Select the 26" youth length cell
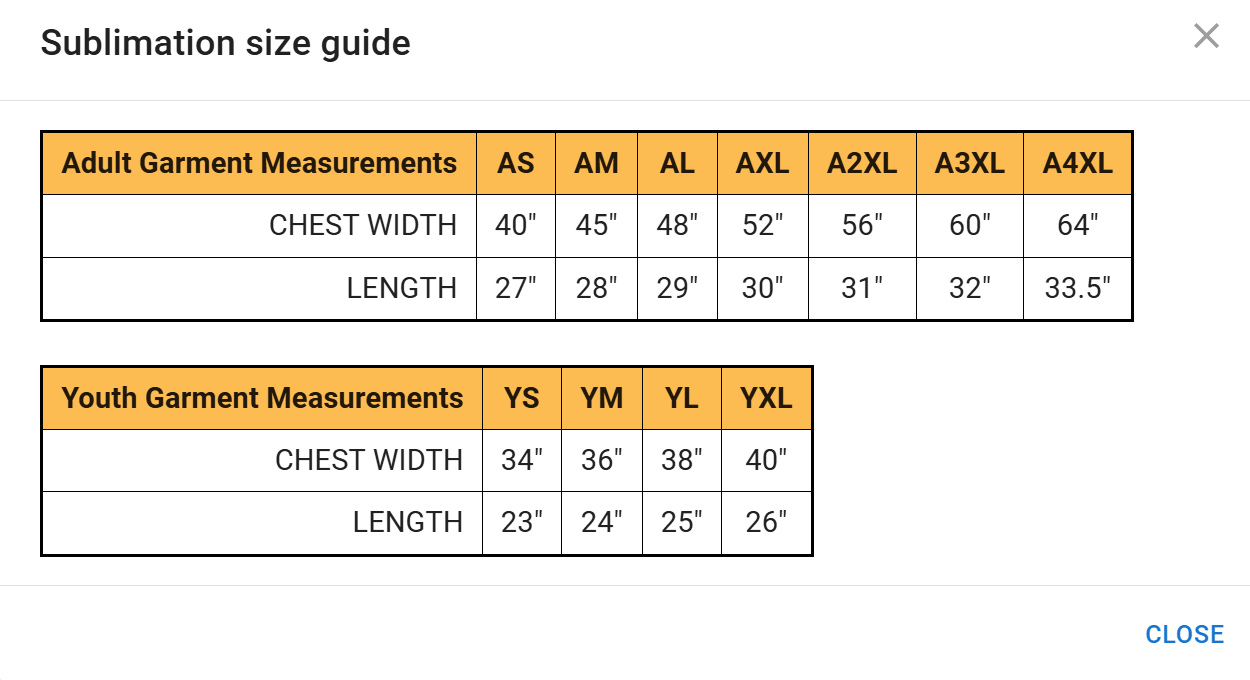The image size is (1250, 680). click(x=766, y=522)
